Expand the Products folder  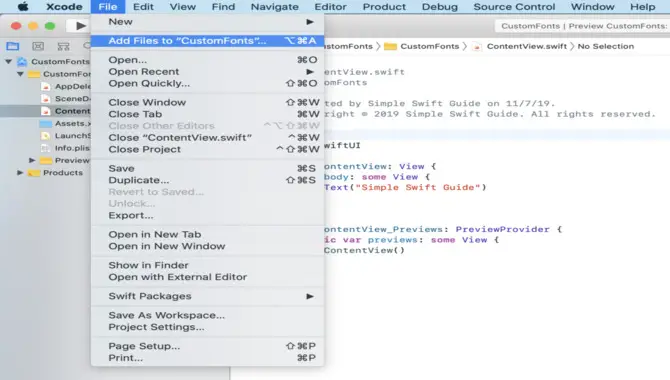tap(20, 173)
